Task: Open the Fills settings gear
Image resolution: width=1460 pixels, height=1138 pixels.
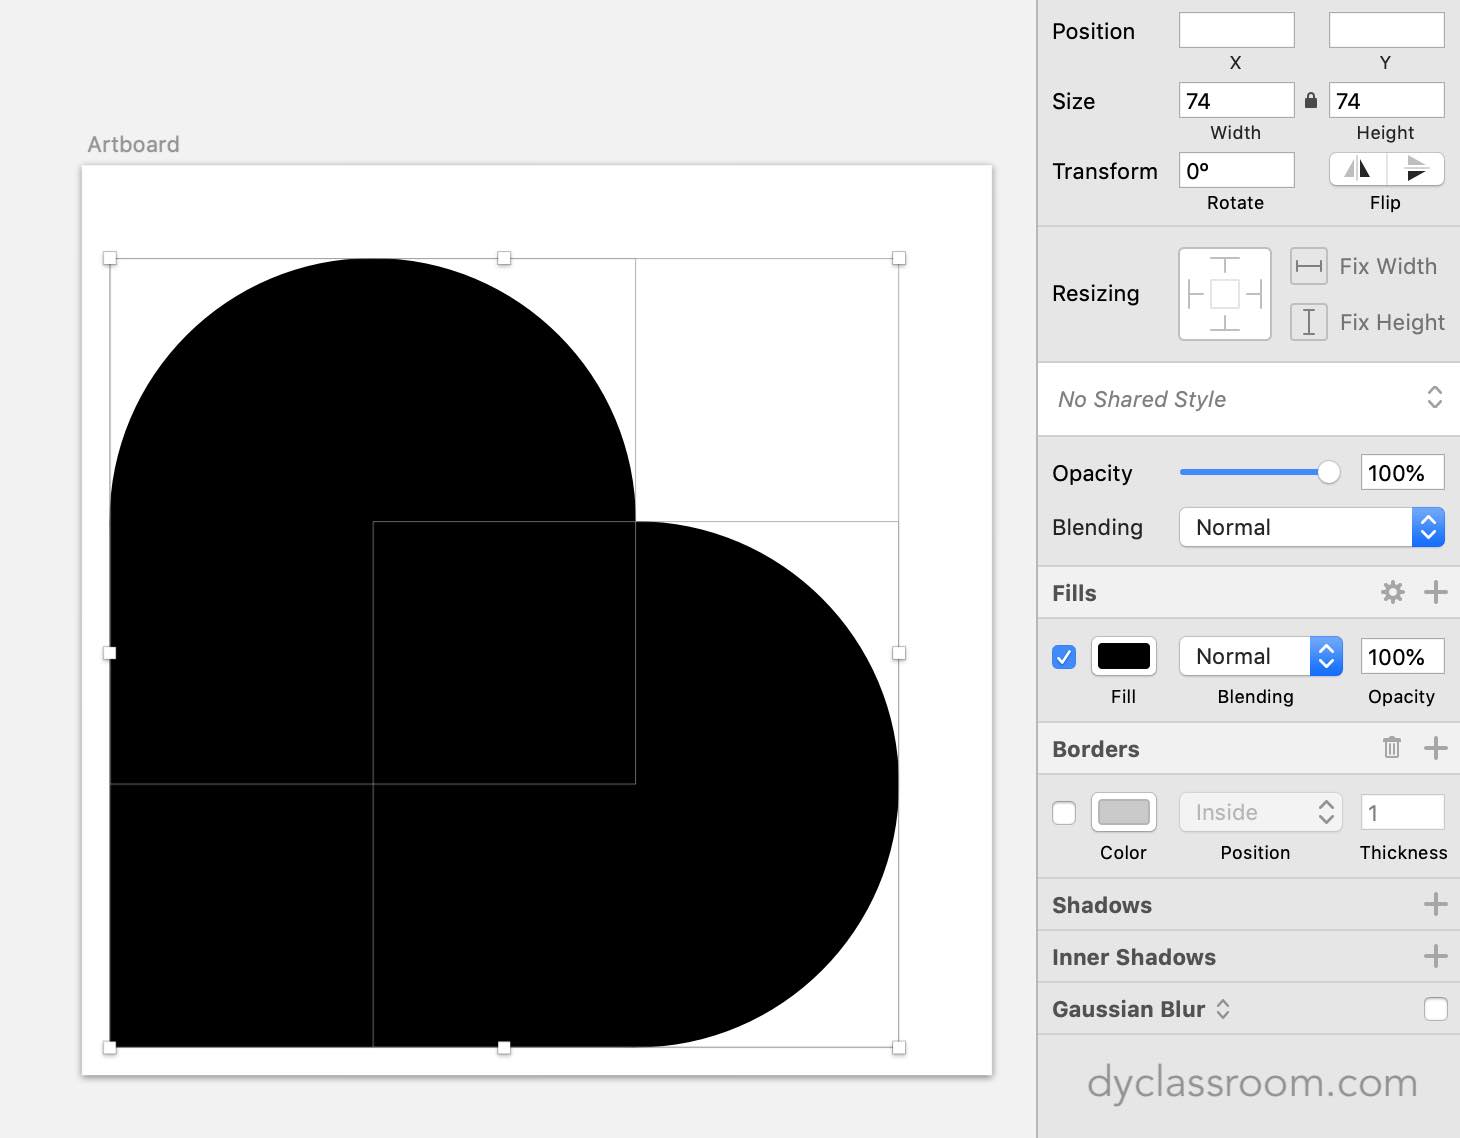Action: (1392, 593)
